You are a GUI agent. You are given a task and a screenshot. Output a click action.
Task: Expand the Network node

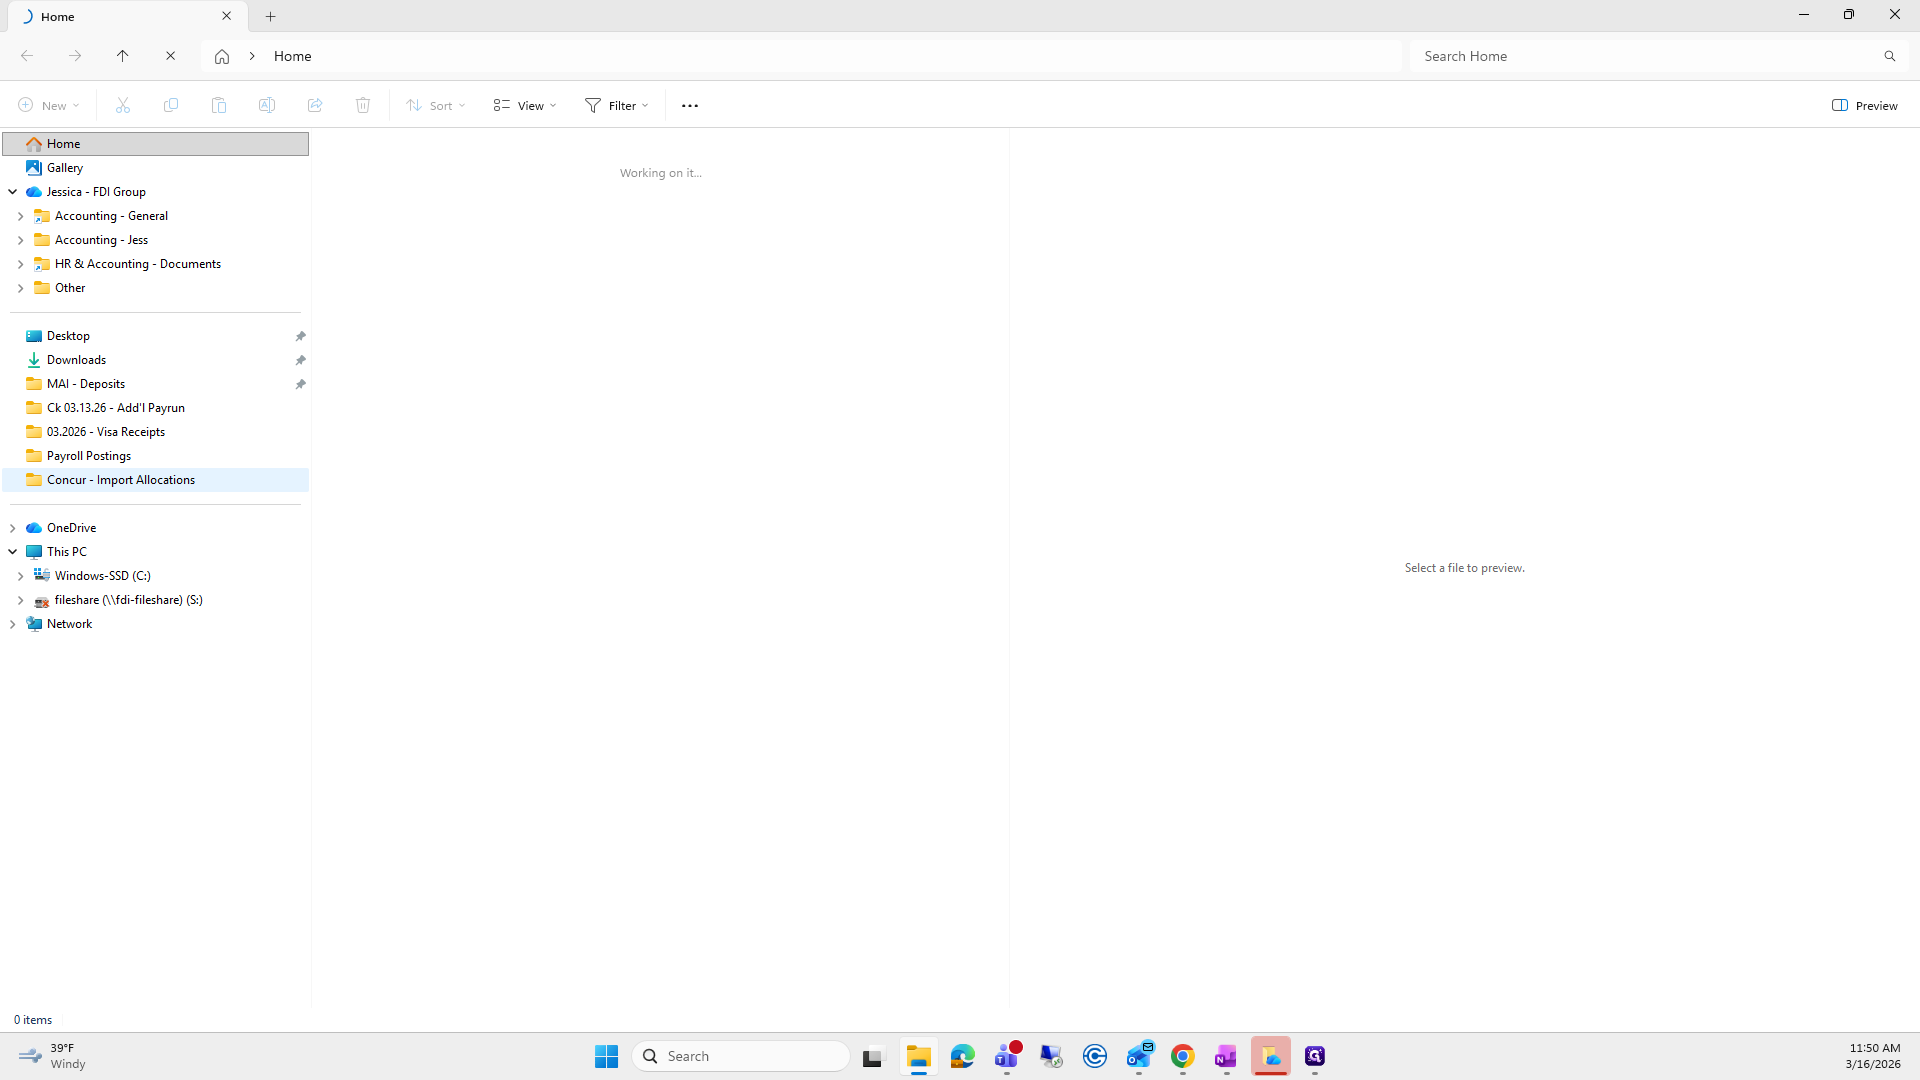(12, 624)
